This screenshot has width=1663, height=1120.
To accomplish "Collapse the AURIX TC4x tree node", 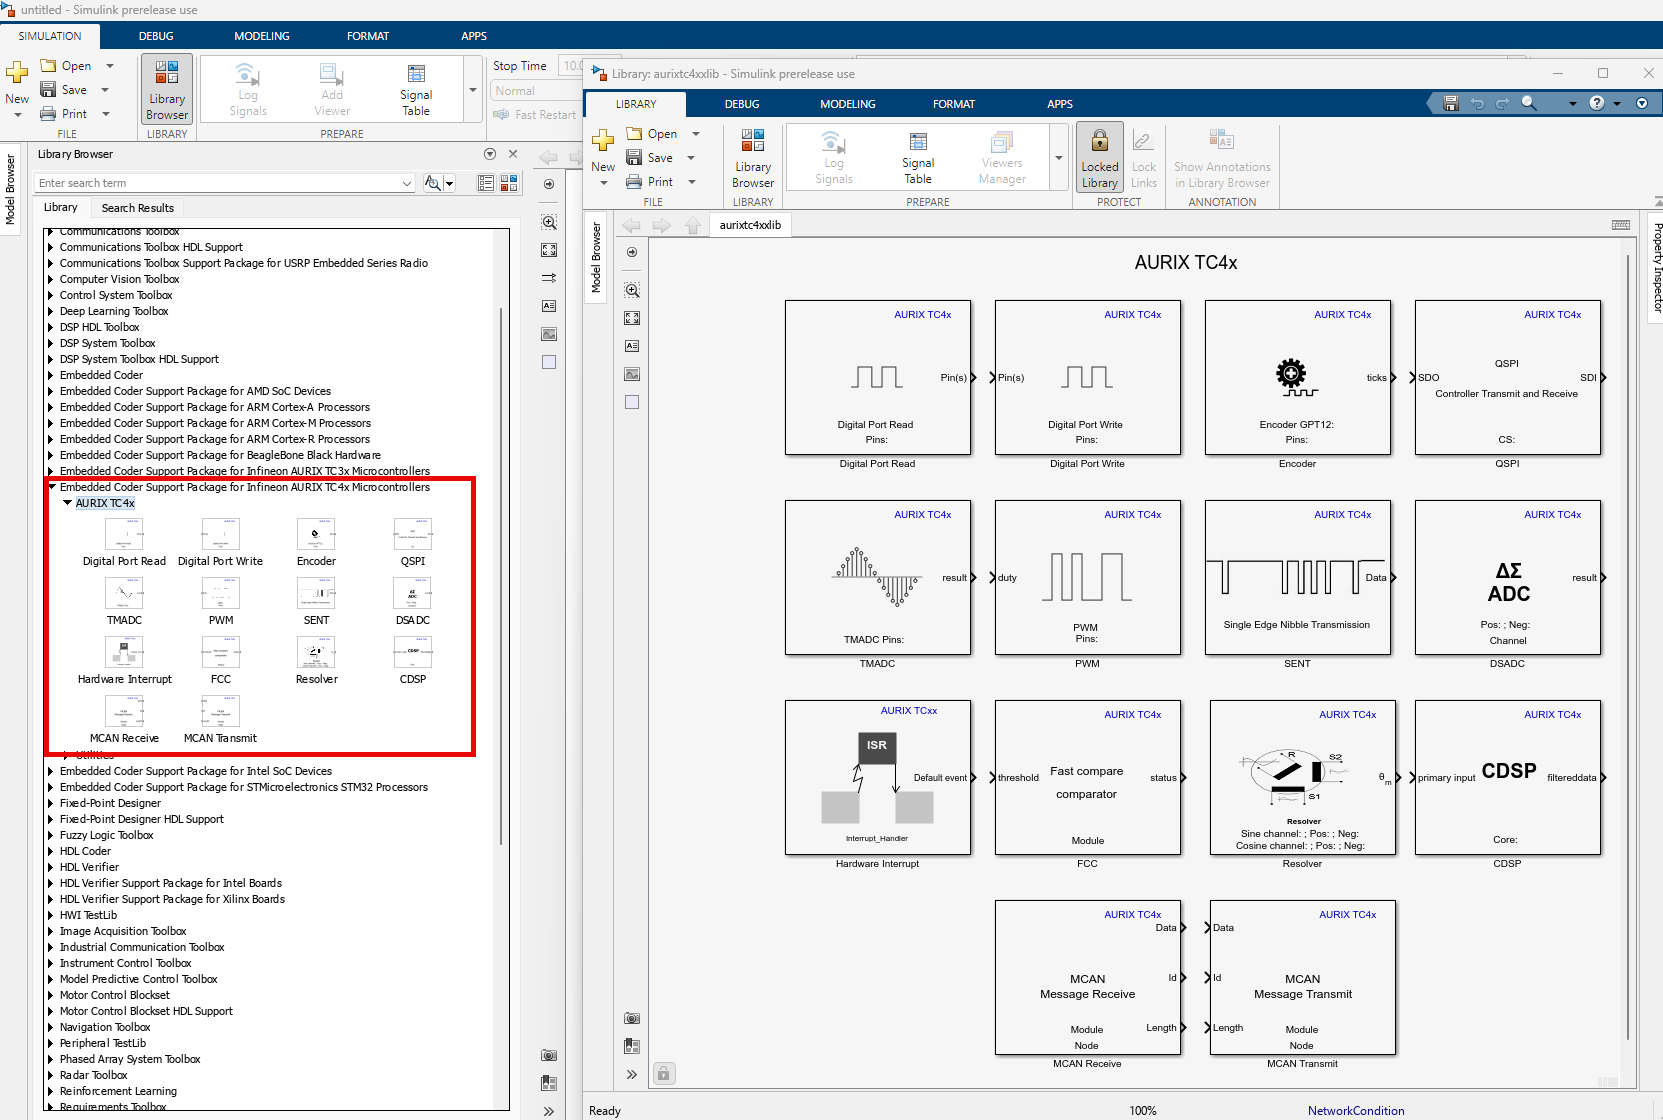I will pos(67,503).
